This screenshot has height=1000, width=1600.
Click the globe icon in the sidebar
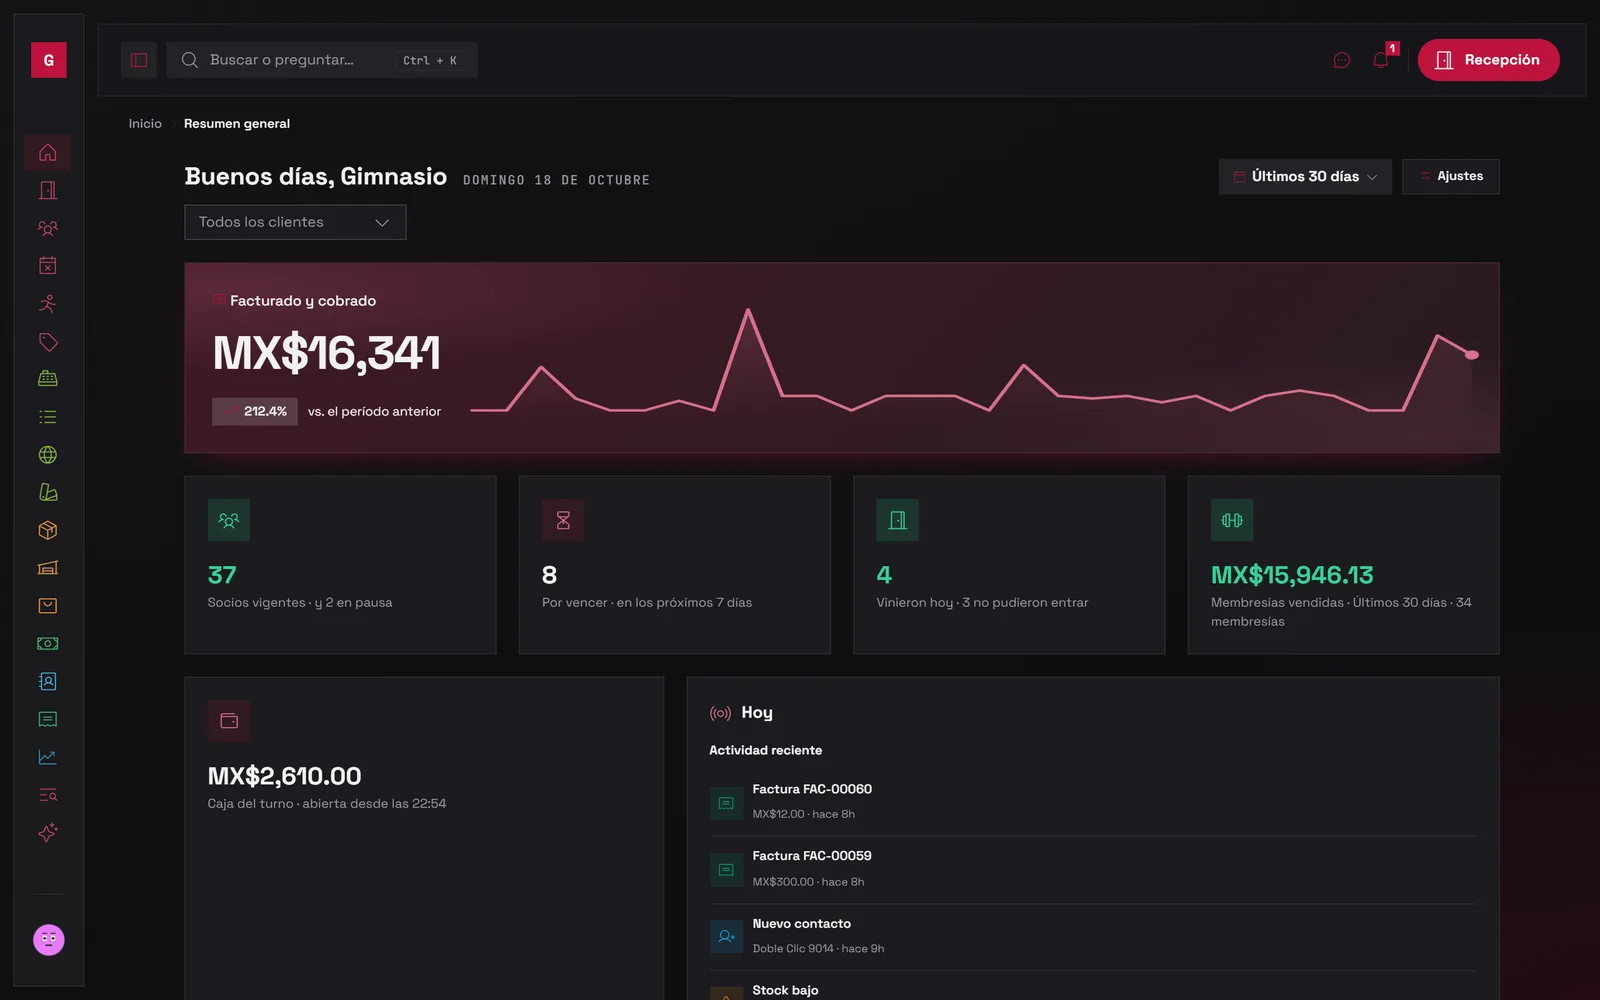point(47,455)
